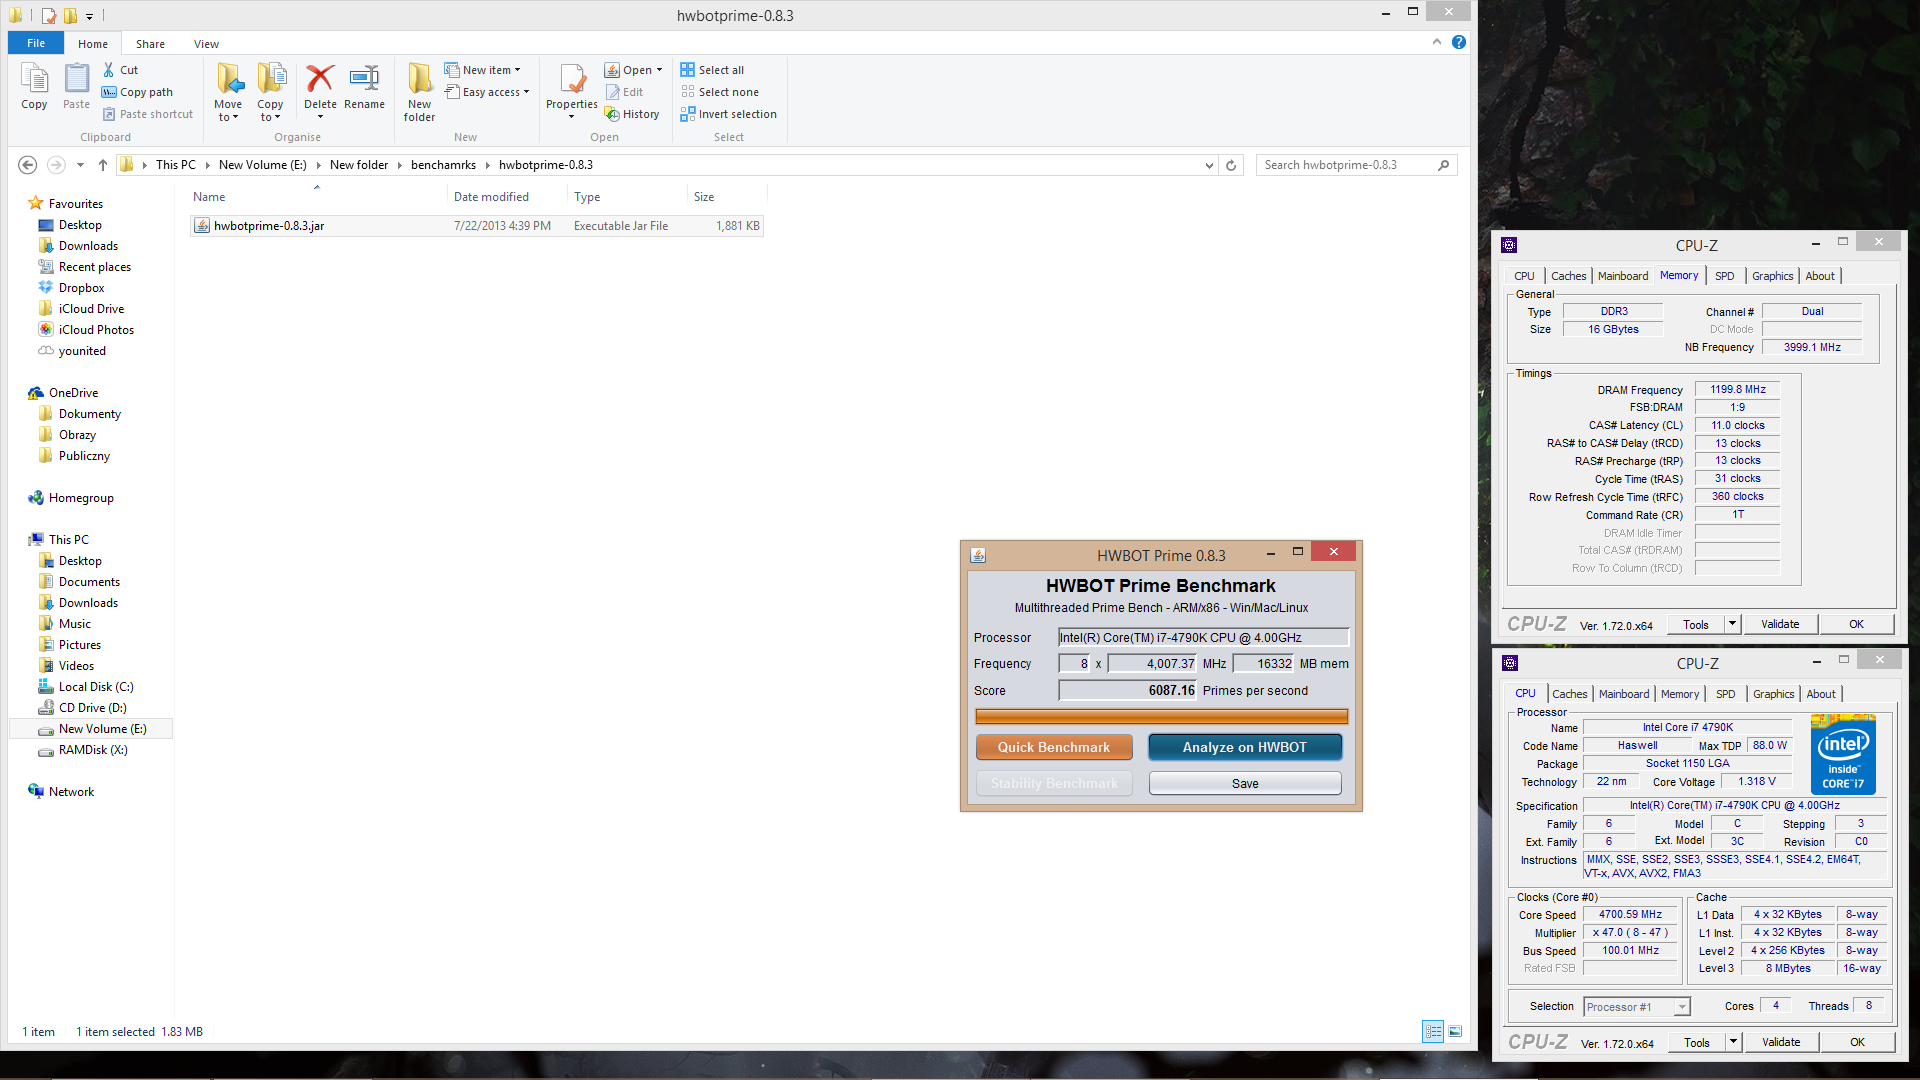
Task: Click the Processor name field in HWBOT Prime
Action: 1203,637
